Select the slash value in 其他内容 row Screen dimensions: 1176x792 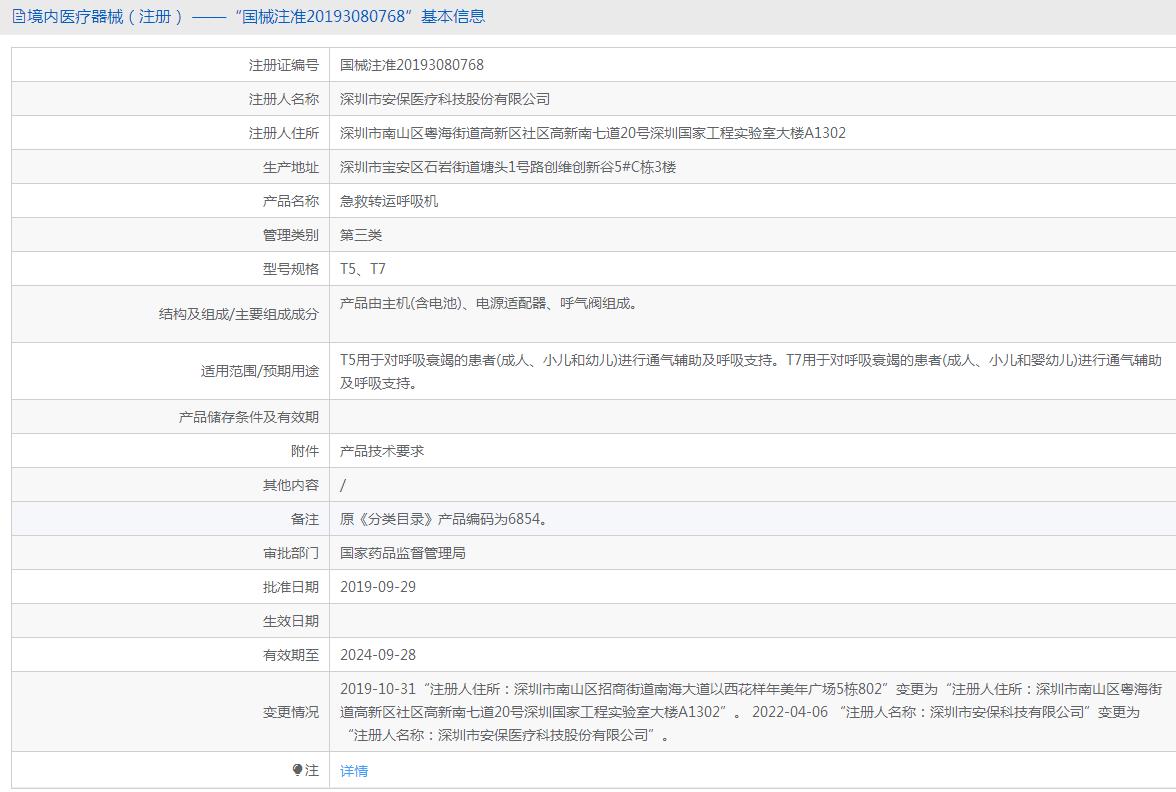click(x=343, y=485)
